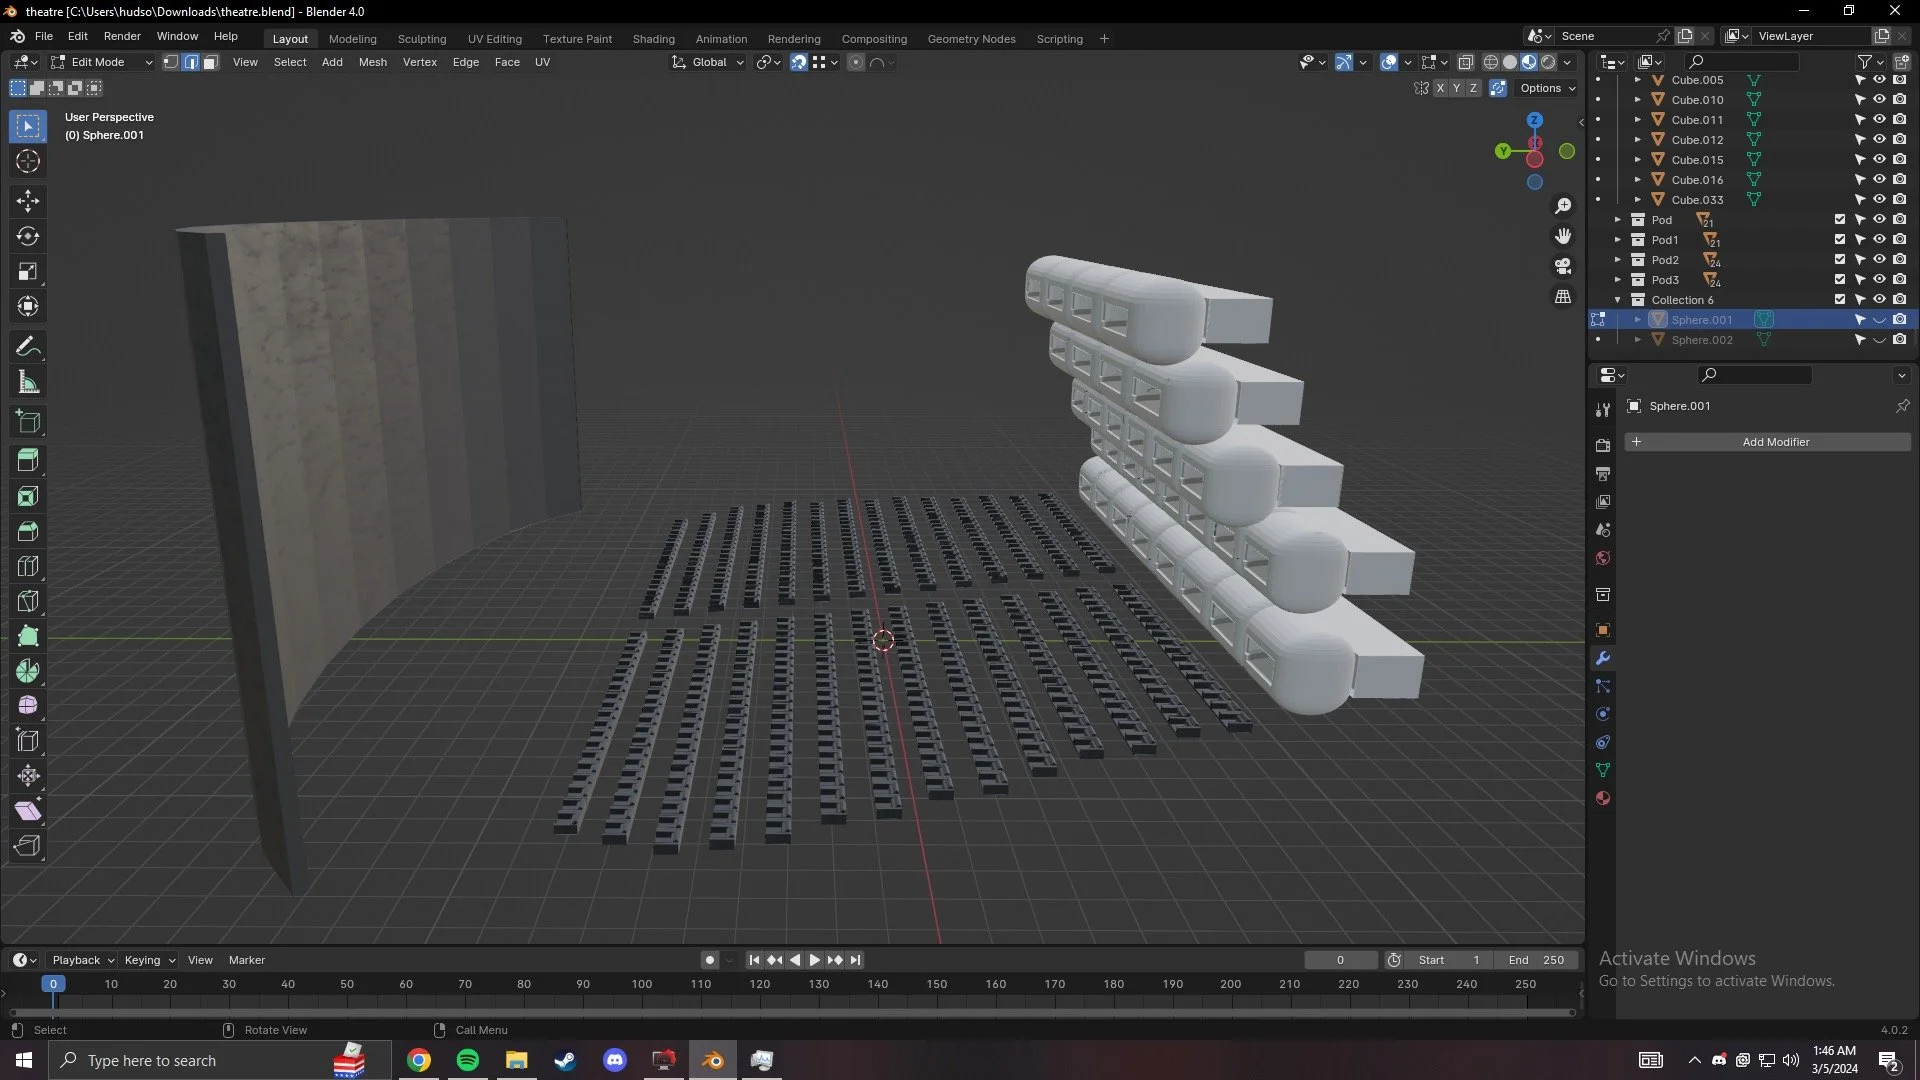The width and height of the screenshot is (1920, 1080).
Task: Toggle camera view in viewport
Action: [1562, 266]
